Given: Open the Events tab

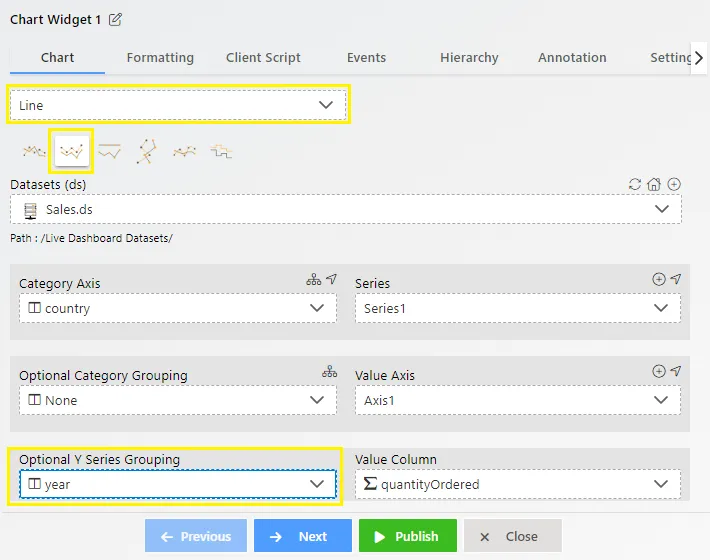Looking at the screenshot, I should pos(366,57).
